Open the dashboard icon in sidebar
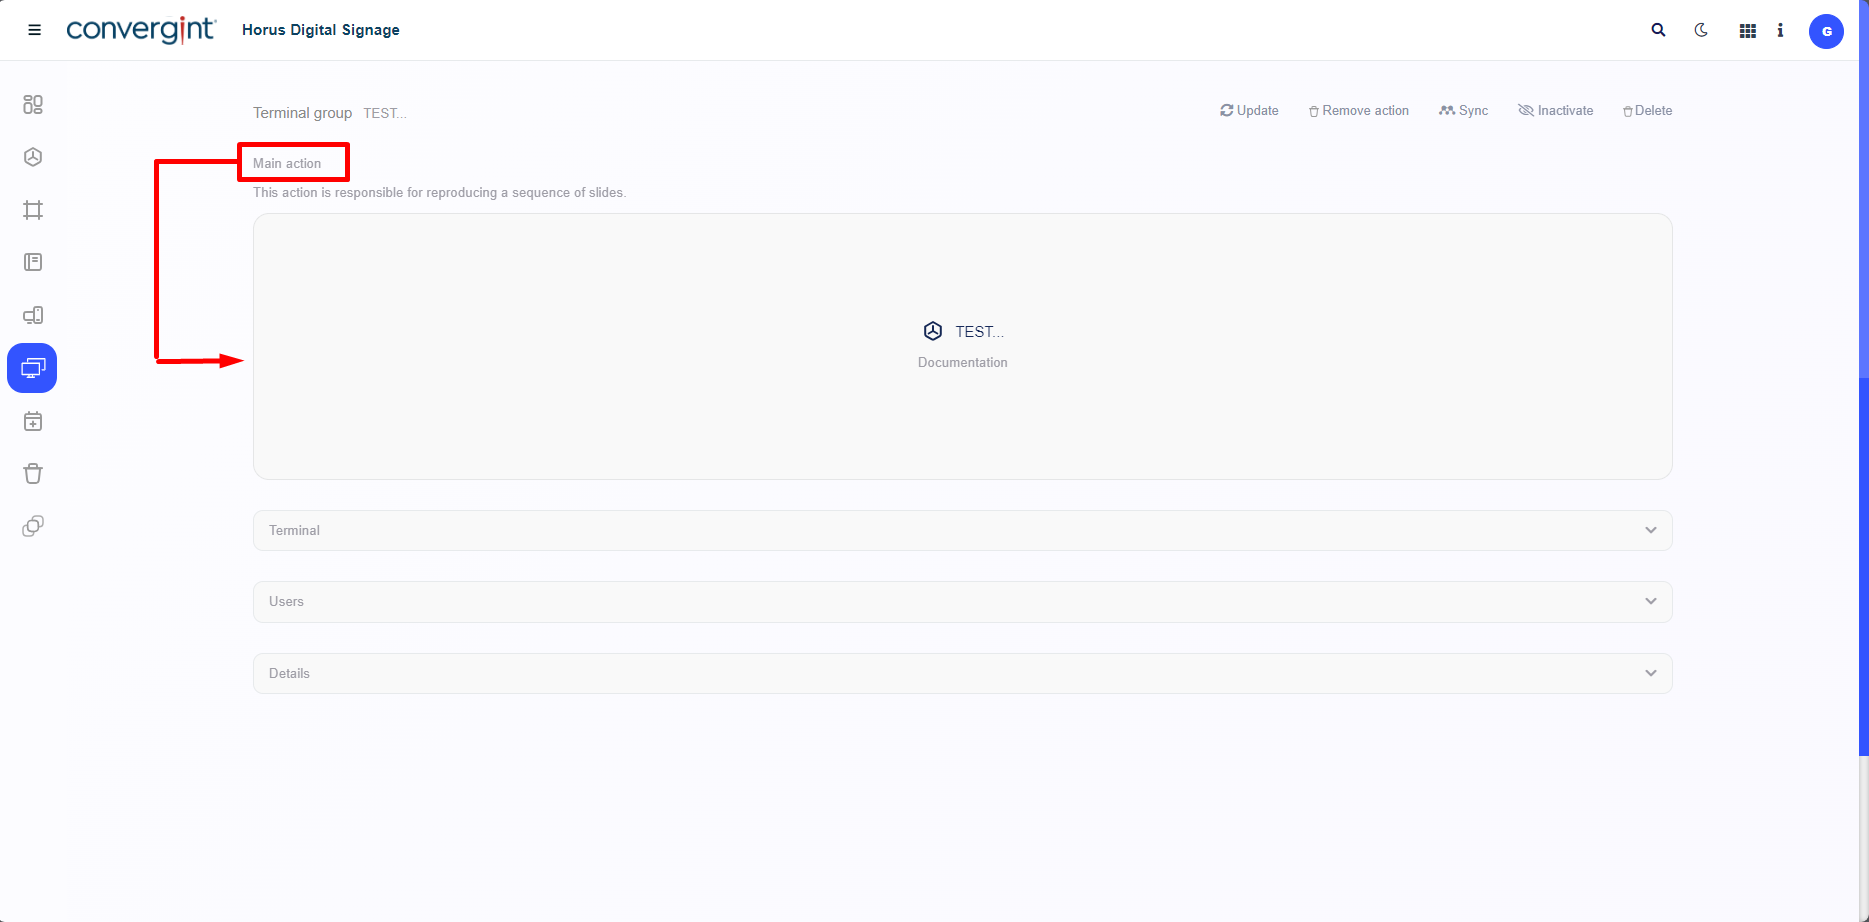The width and height of the screenshot is (1869, 922). click(33, 105)
